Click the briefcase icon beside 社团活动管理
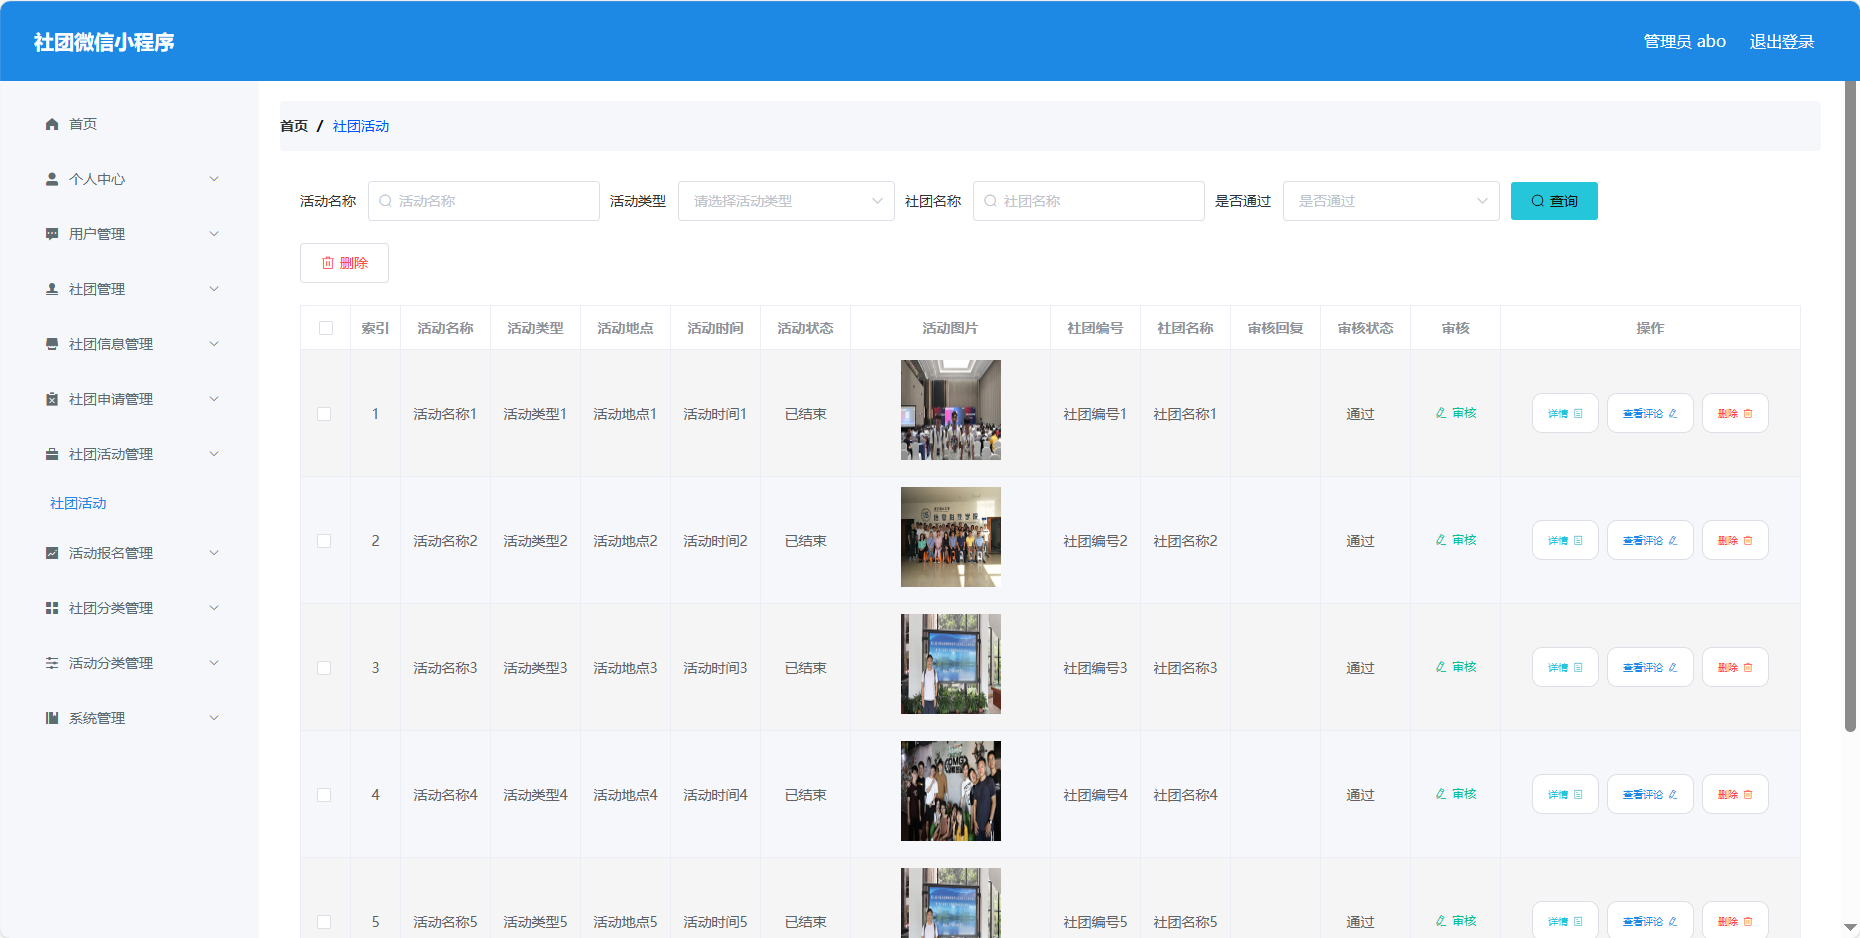The height and width of the screenshot is (938, 1860). click(52, 454)
